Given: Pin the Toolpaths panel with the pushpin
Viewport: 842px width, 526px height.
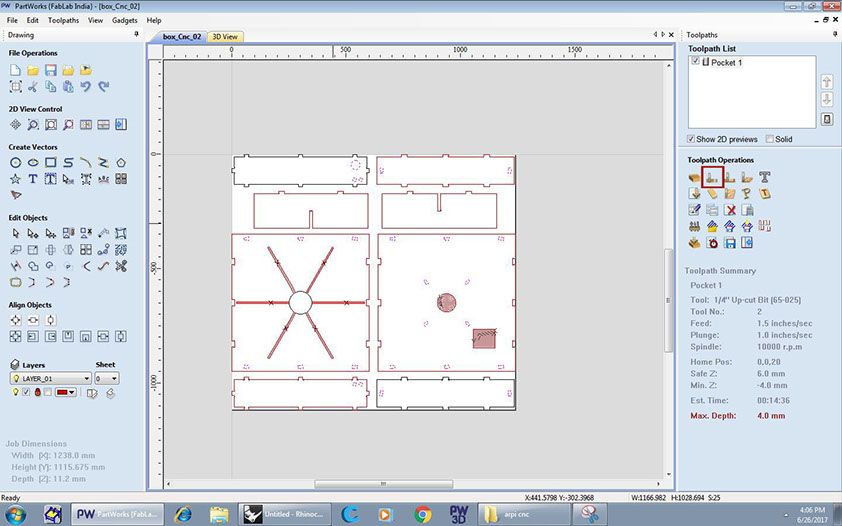Looking at the screenshot, I should click(834, 34).
